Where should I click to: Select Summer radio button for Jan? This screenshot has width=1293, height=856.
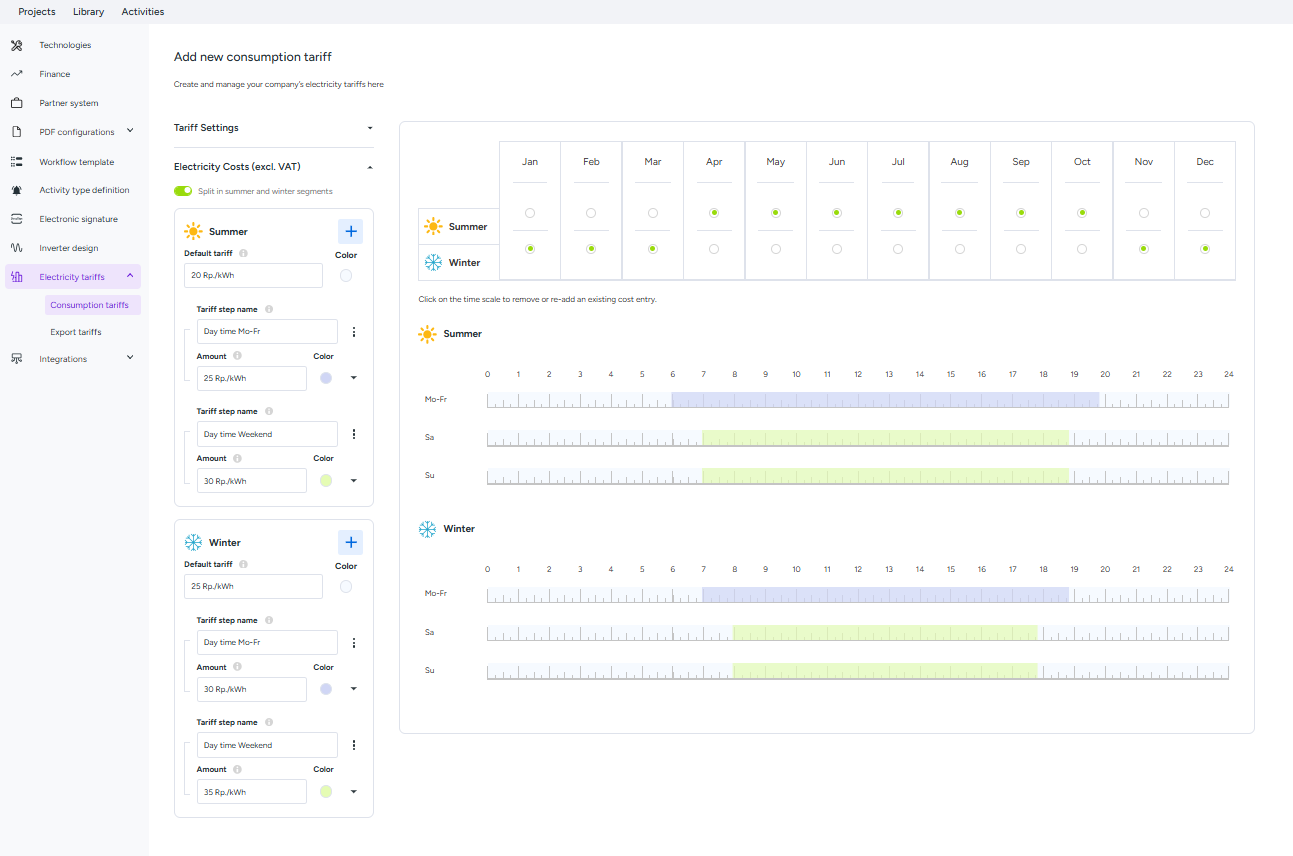530,213
